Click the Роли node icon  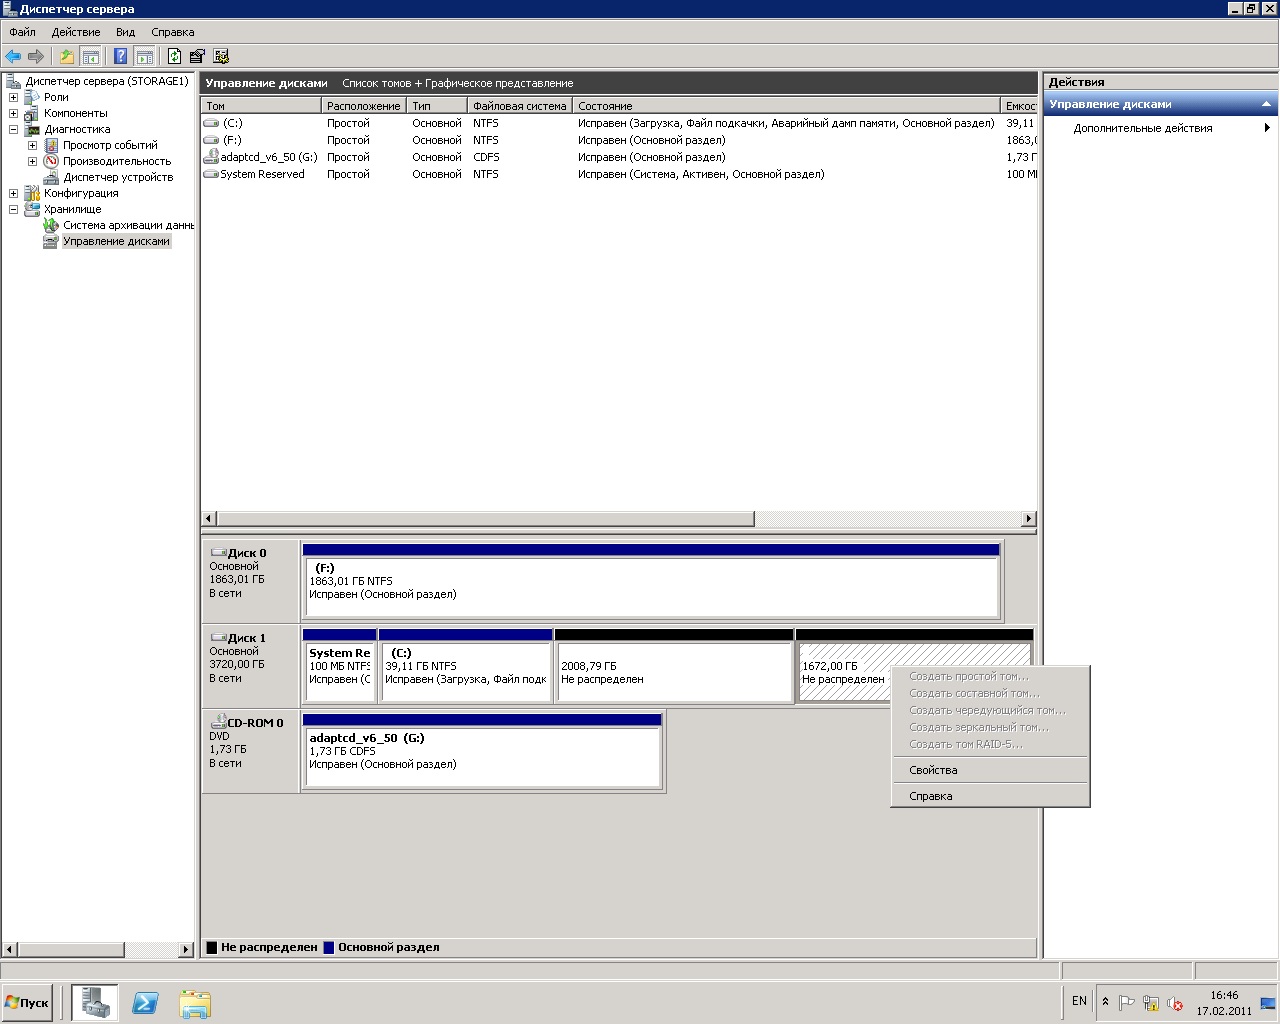click(32, 97)
